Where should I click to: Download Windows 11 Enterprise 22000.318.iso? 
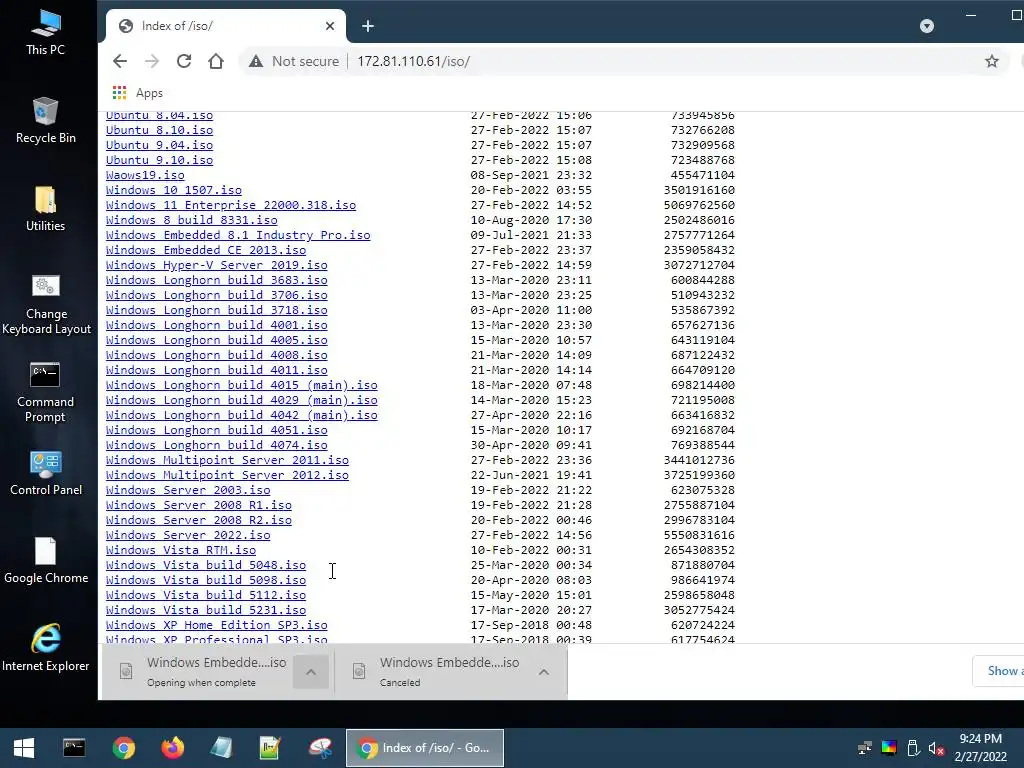pos(231,205)
